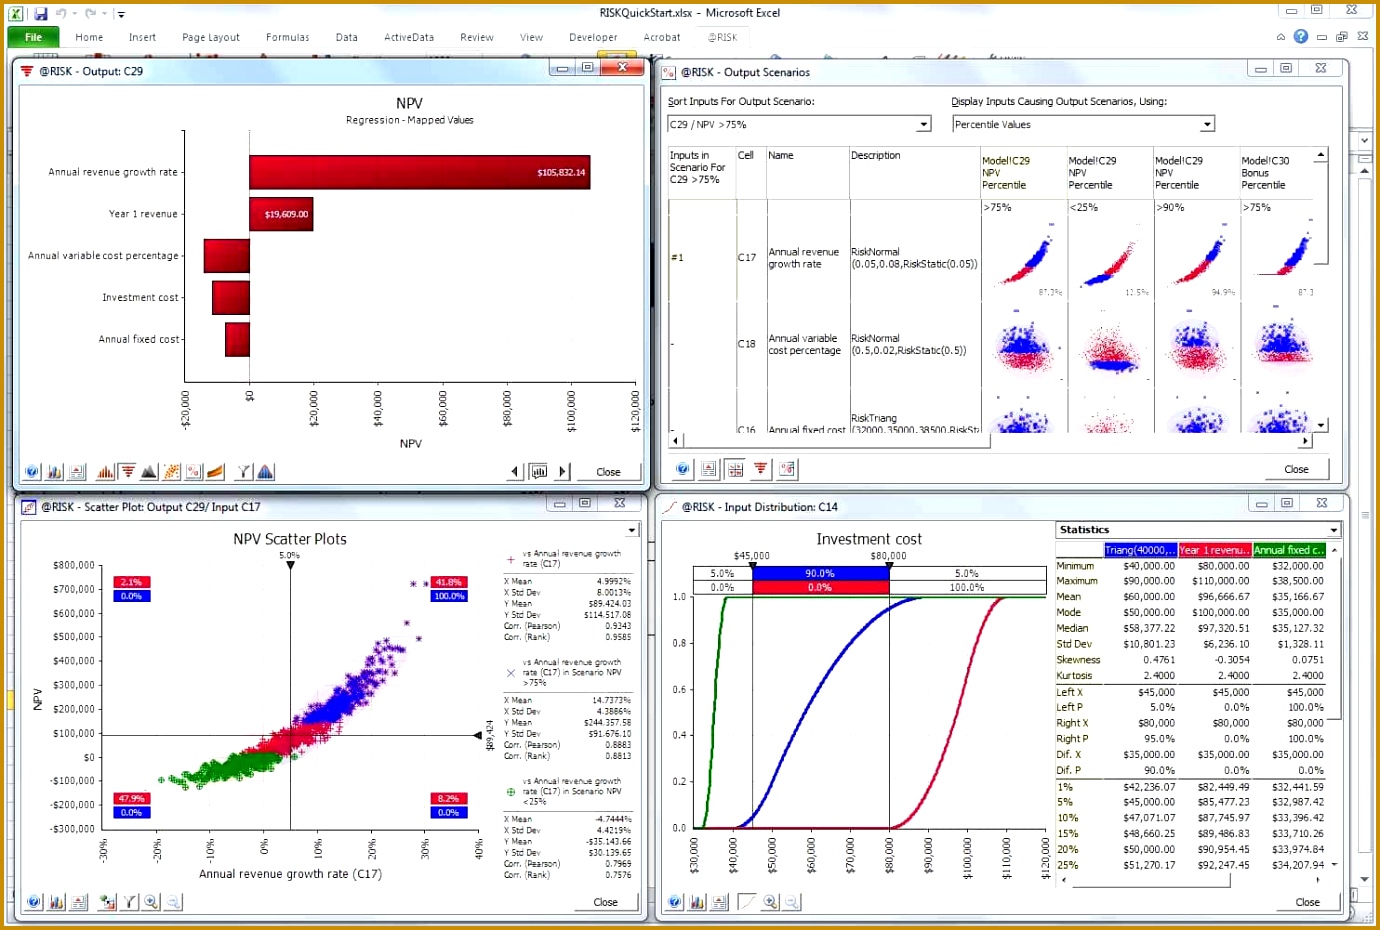Click fit distribution icon in Output C29 toolbar
The image size is (1380, 930).
click(265, 471)
